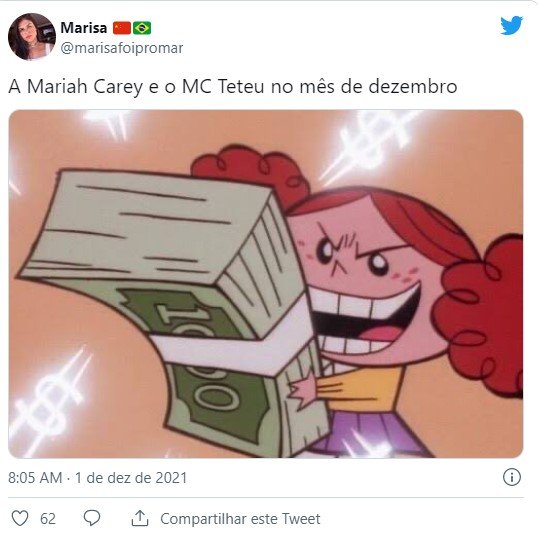
Task: Click the circled info icon
Action: pos(512,477)
